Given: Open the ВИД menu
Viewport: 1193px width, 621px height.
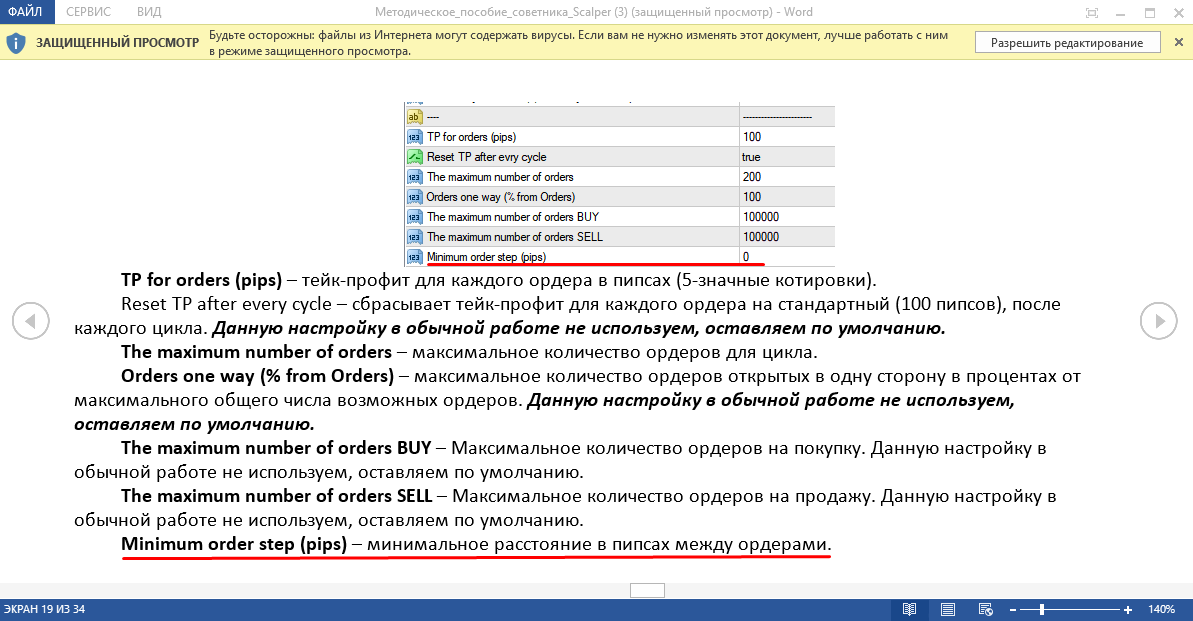Looking at the screenshot, I should (x=149, y=11).
